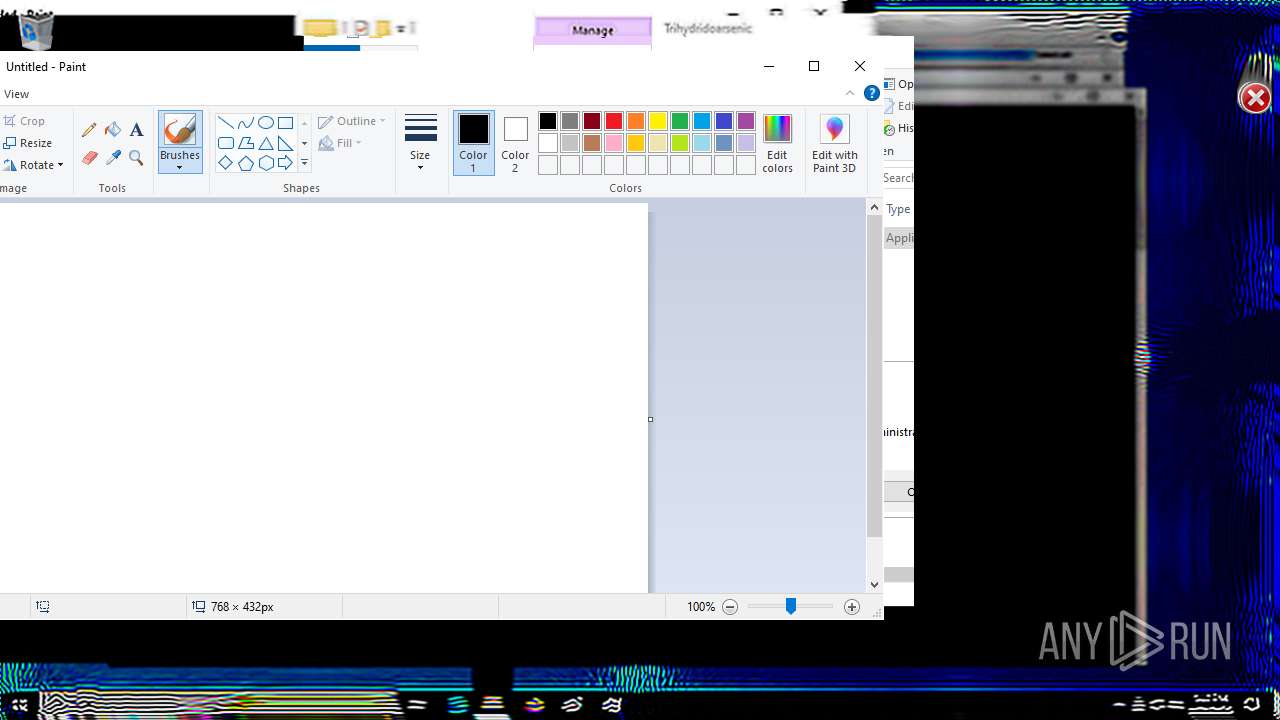Click the Manage tab in background window
This screenshot has height=720, width=1280.
[x=593, y=30]
